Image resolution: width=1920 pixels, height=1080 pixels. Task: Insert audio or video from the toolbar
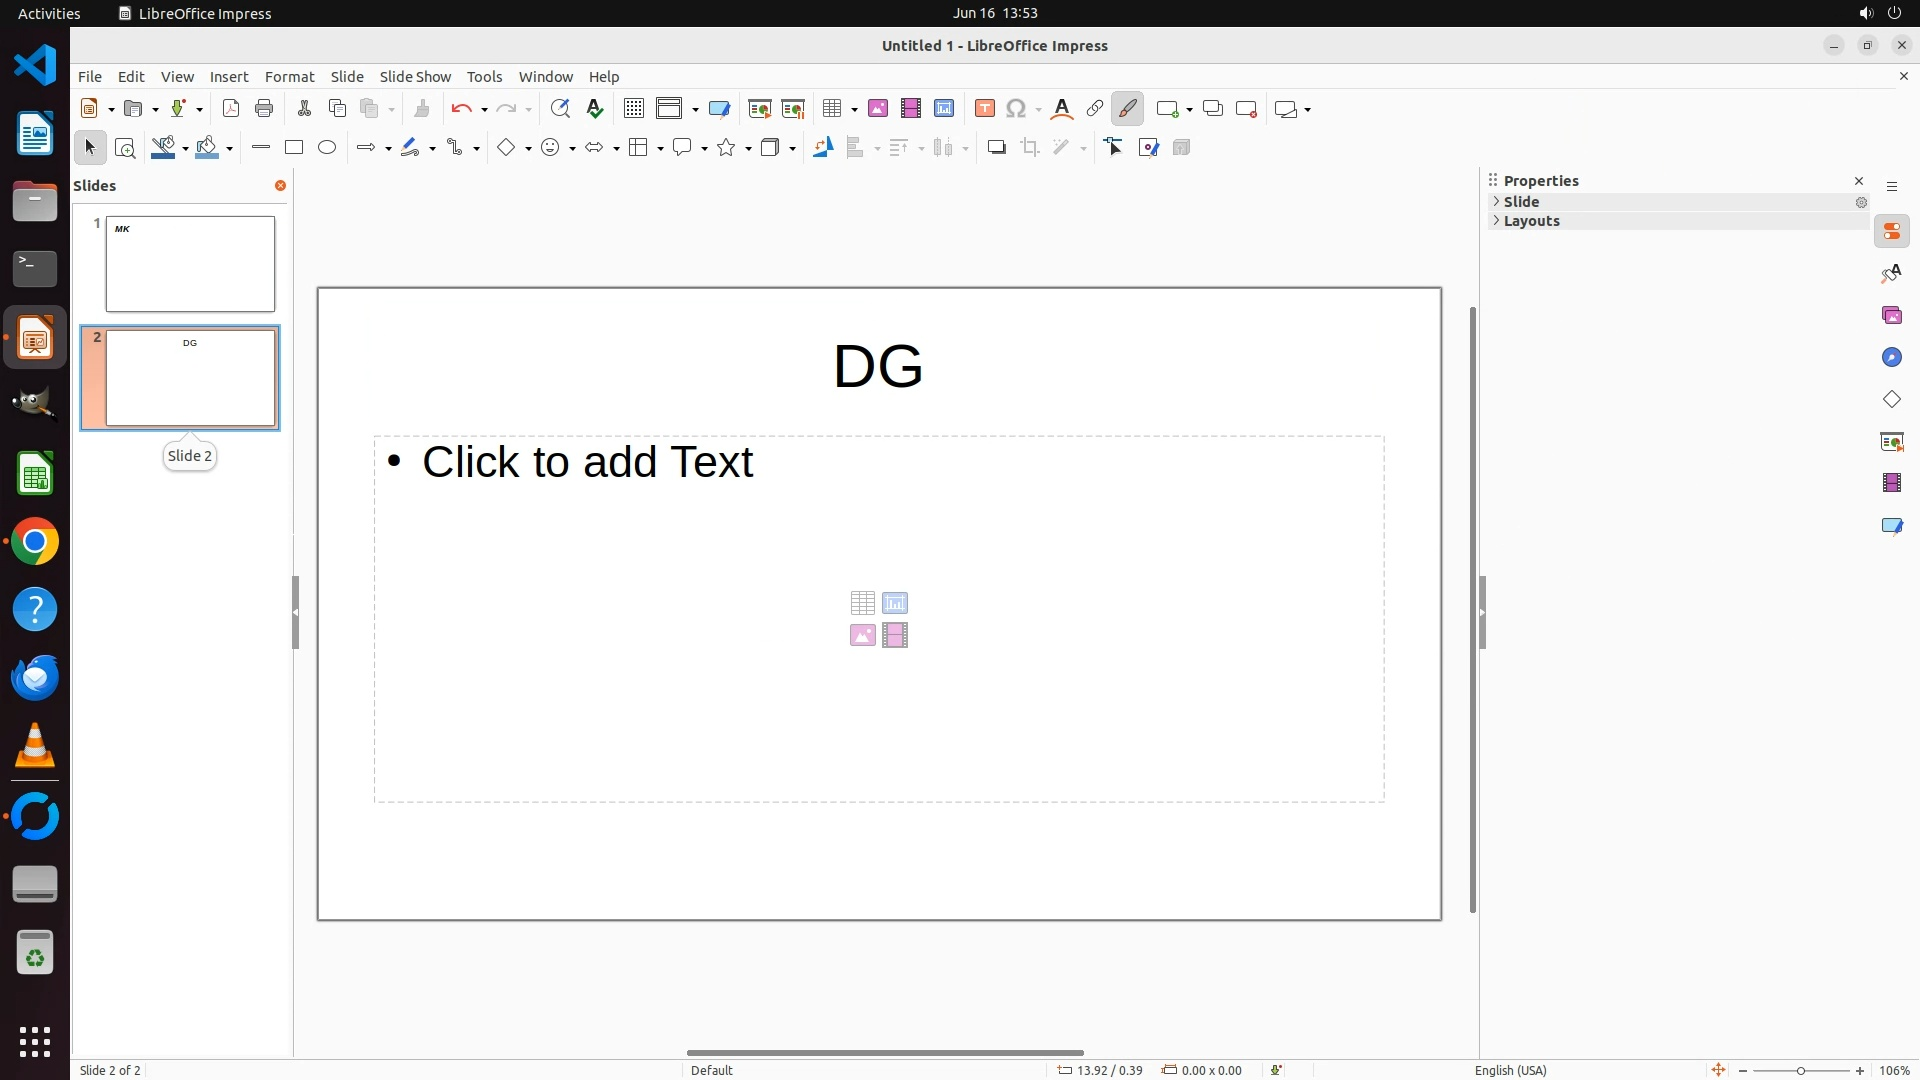point(910,109)
